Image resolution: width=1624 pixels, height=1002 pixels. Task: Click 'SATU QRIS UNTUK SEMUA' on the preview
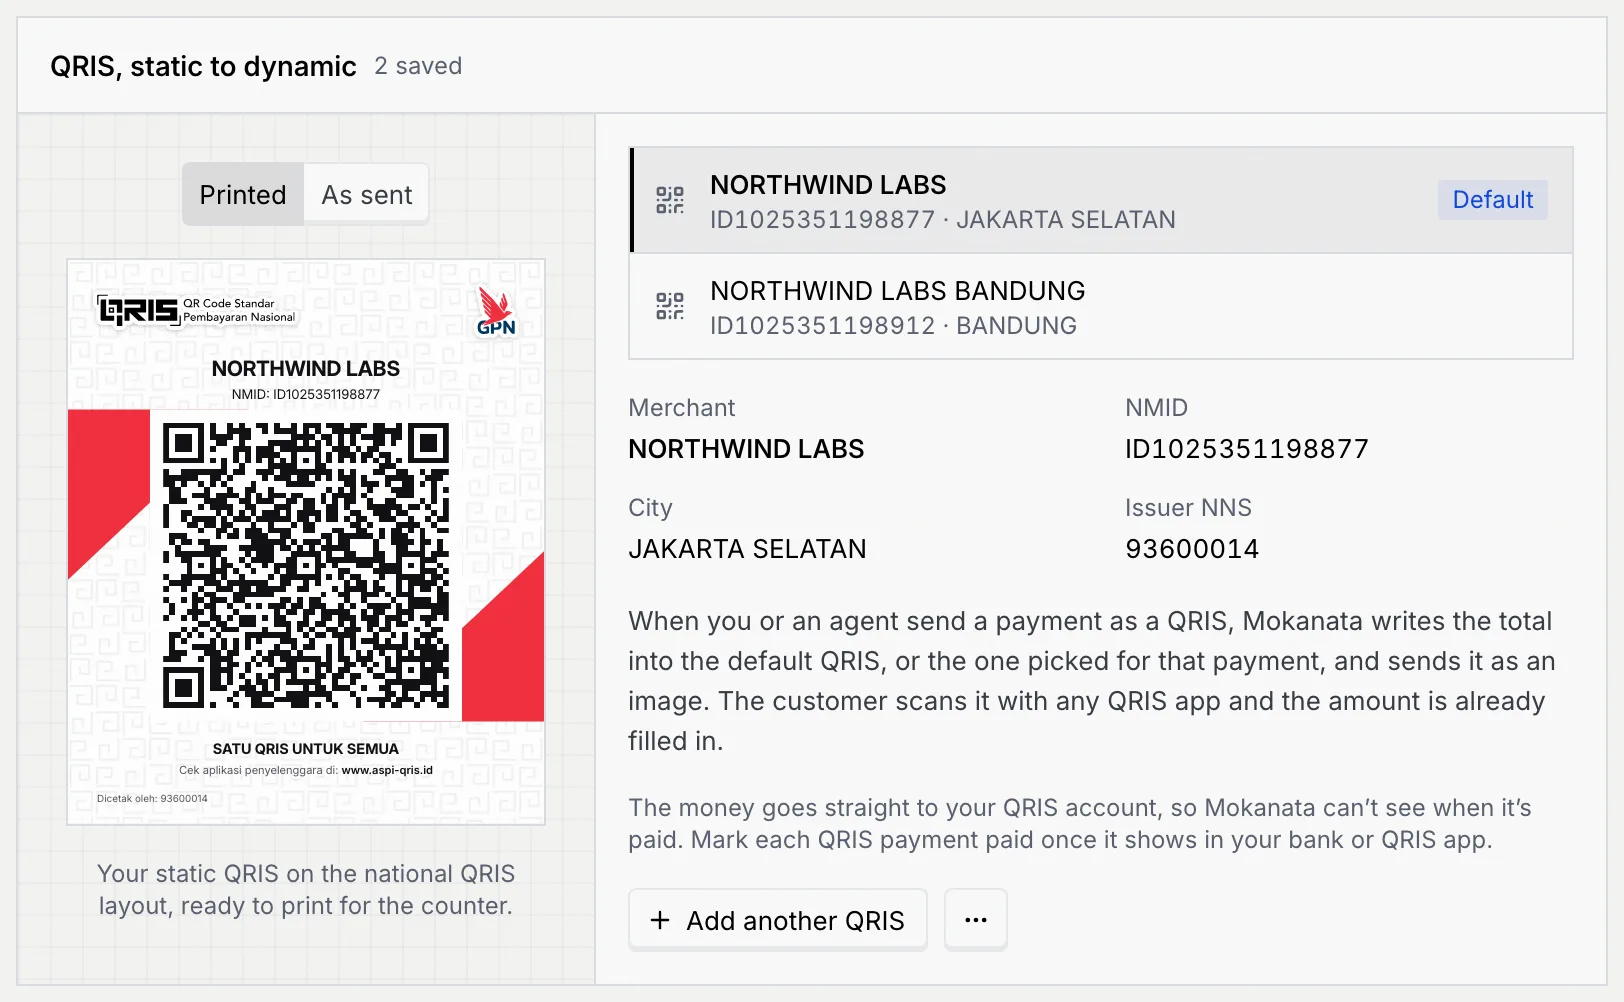(x=306, y=749)
